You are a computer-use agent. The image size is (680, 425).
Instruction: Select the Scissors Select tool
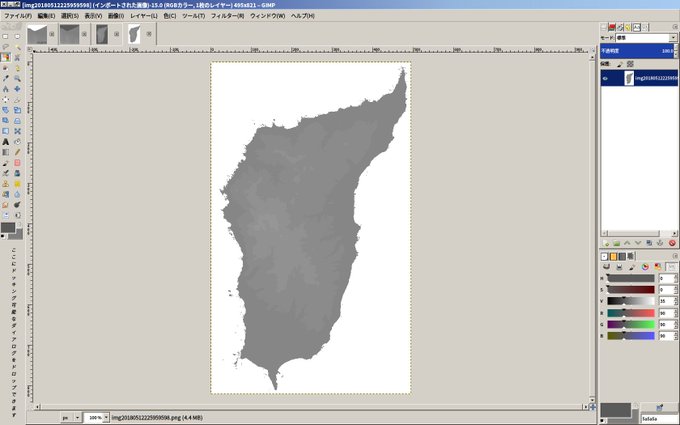coord(17,58)
